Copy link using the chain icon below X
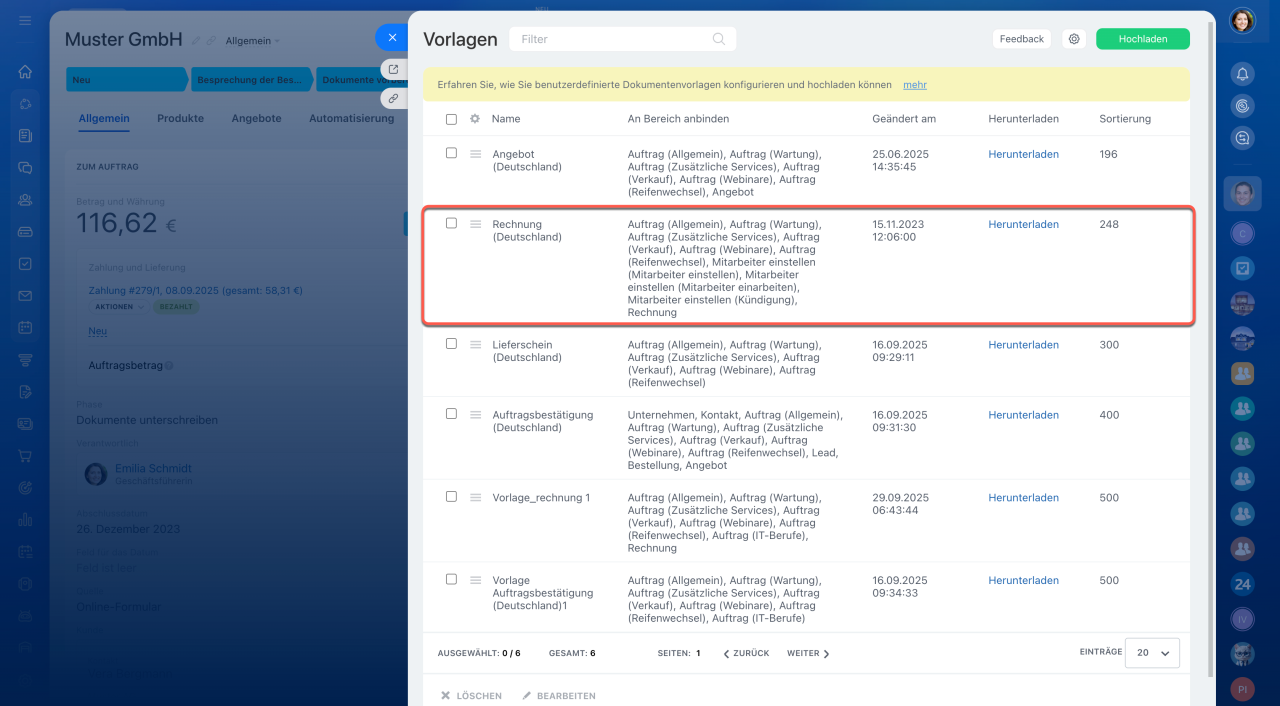Viewport: 1280px width, 706px height. coord(393,99)
